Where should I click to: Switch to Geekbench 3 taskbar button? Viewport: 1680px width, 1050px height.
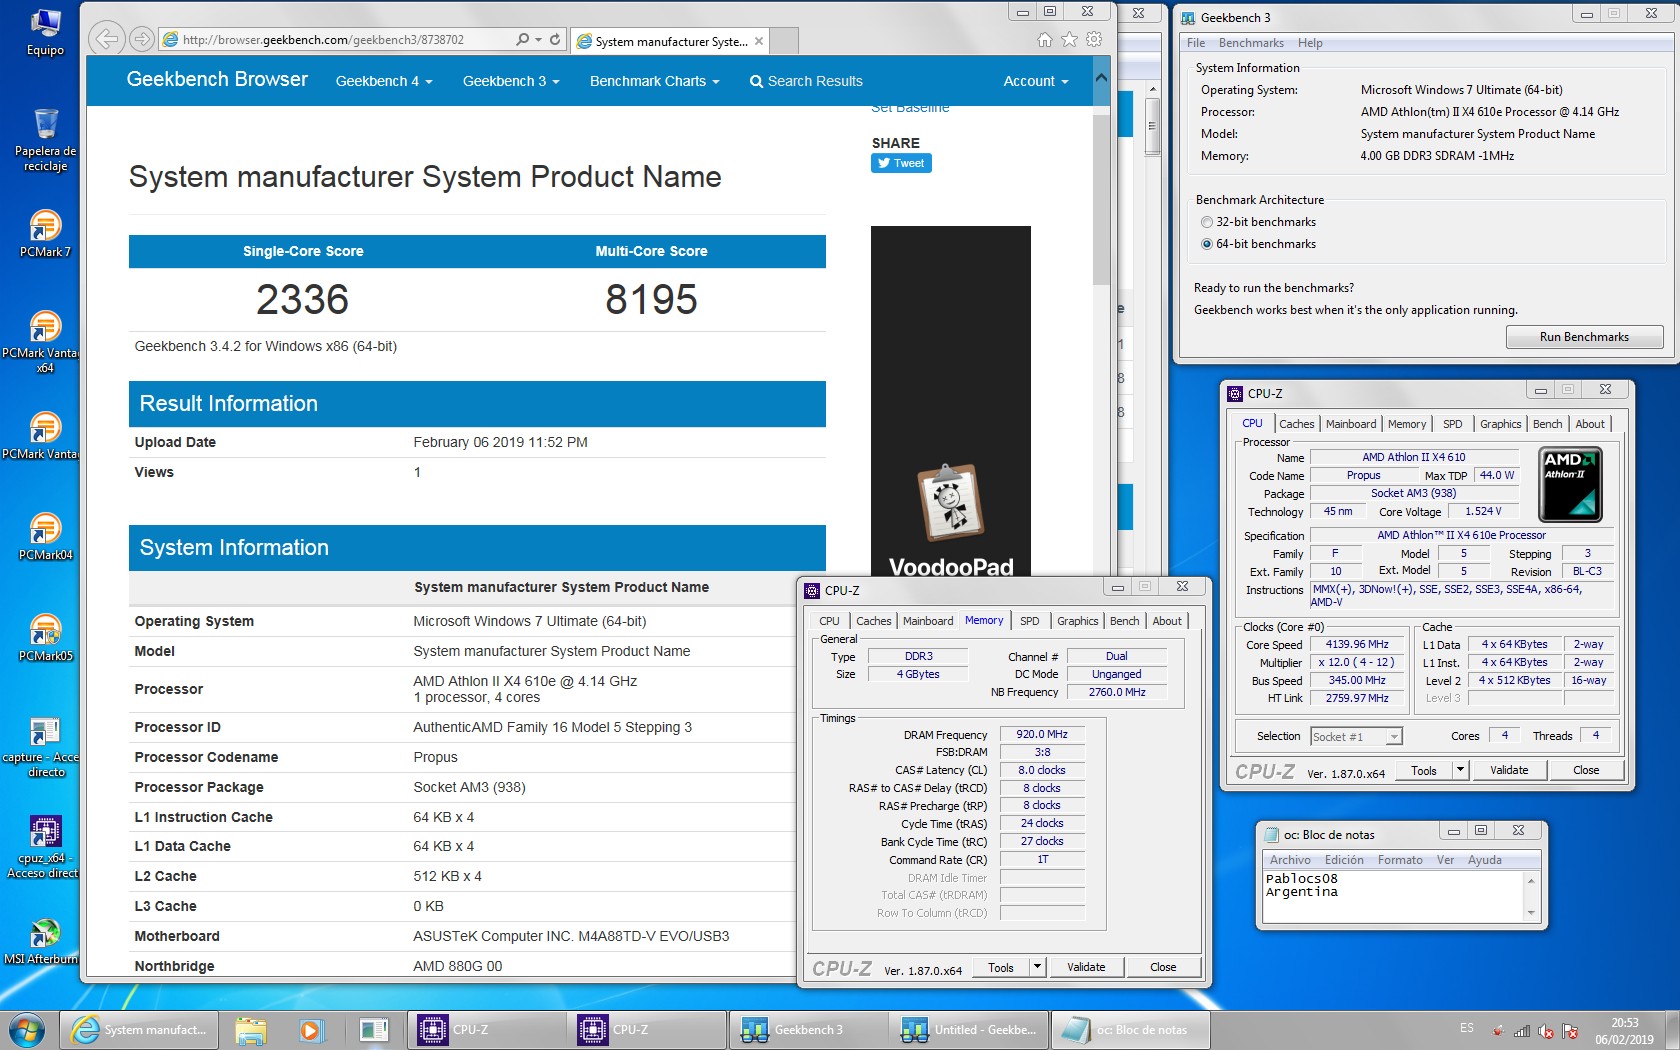(x=808, y=1029)
